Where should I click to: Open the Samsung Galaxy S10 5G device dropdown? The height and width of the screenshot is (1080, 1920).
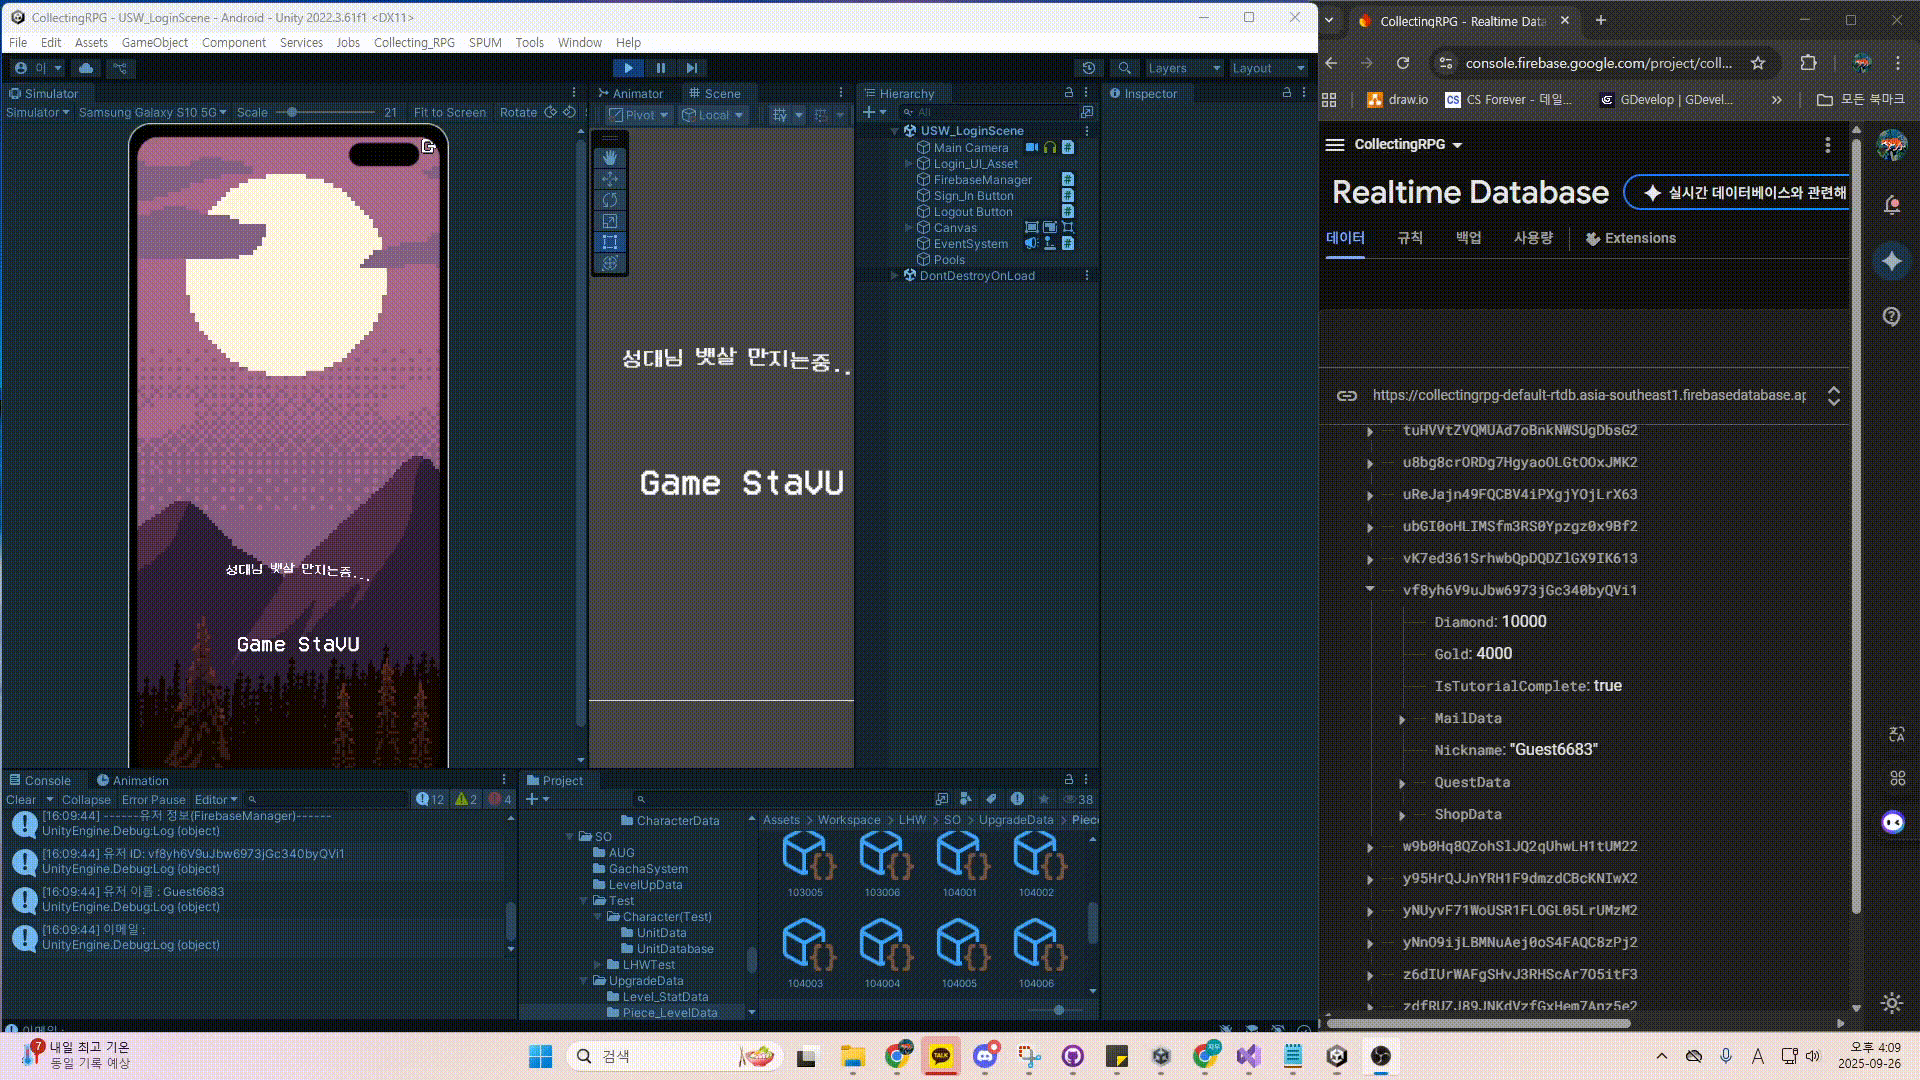click(152, 112)
